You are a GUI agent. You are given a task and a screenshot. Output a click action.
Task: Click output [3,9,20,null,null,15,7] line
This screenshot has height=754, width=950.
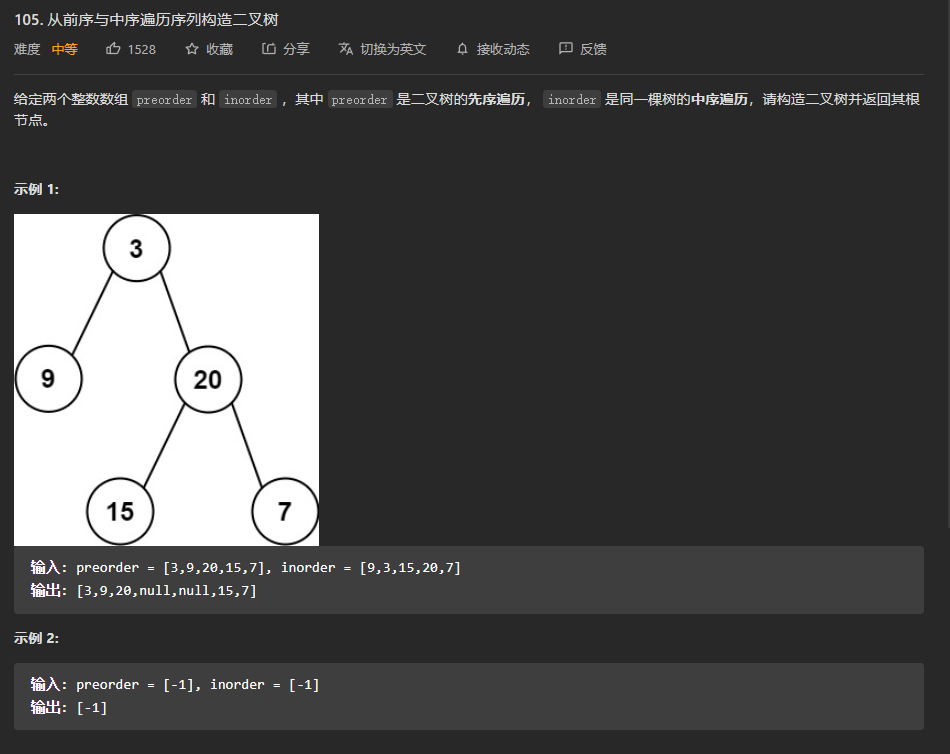(144, 590)
